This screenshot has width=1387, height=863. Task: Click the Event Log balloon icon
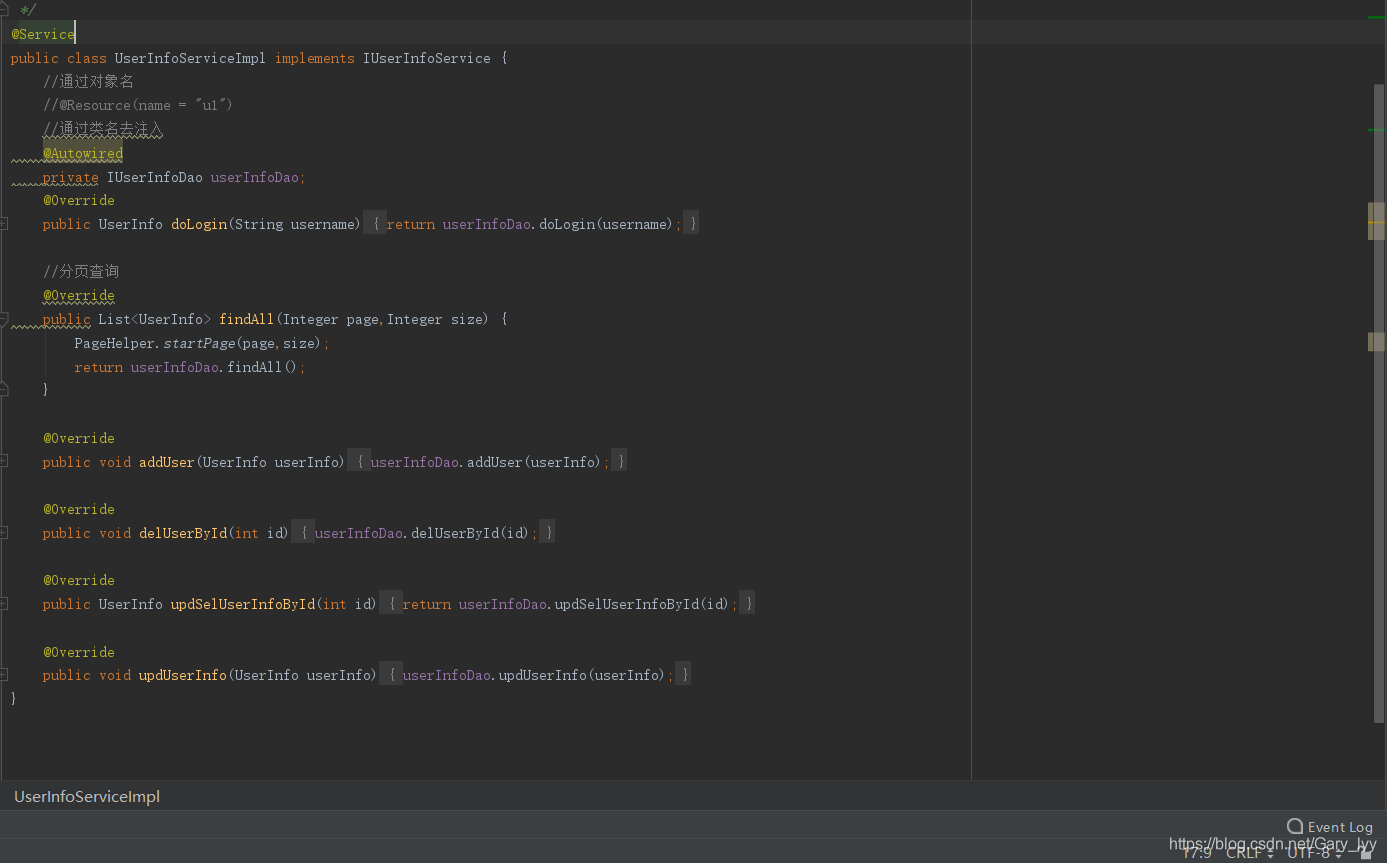click(1295, 826)
